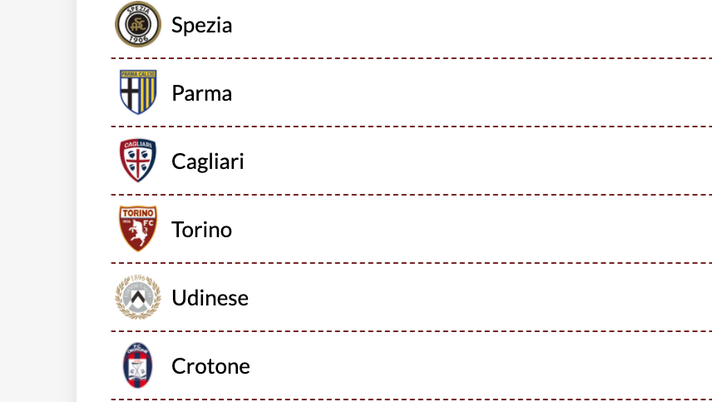Select the Udinese laurel wreath logo
The image size is (712, 402).
click(138, 297)
